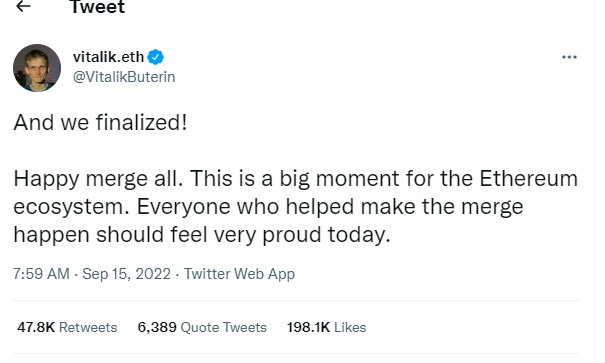The height and width of the screenshot is (363, 605).
Task: View the 47.8K Retweets list
Action: pyautogui.click(x=67, y=327)
